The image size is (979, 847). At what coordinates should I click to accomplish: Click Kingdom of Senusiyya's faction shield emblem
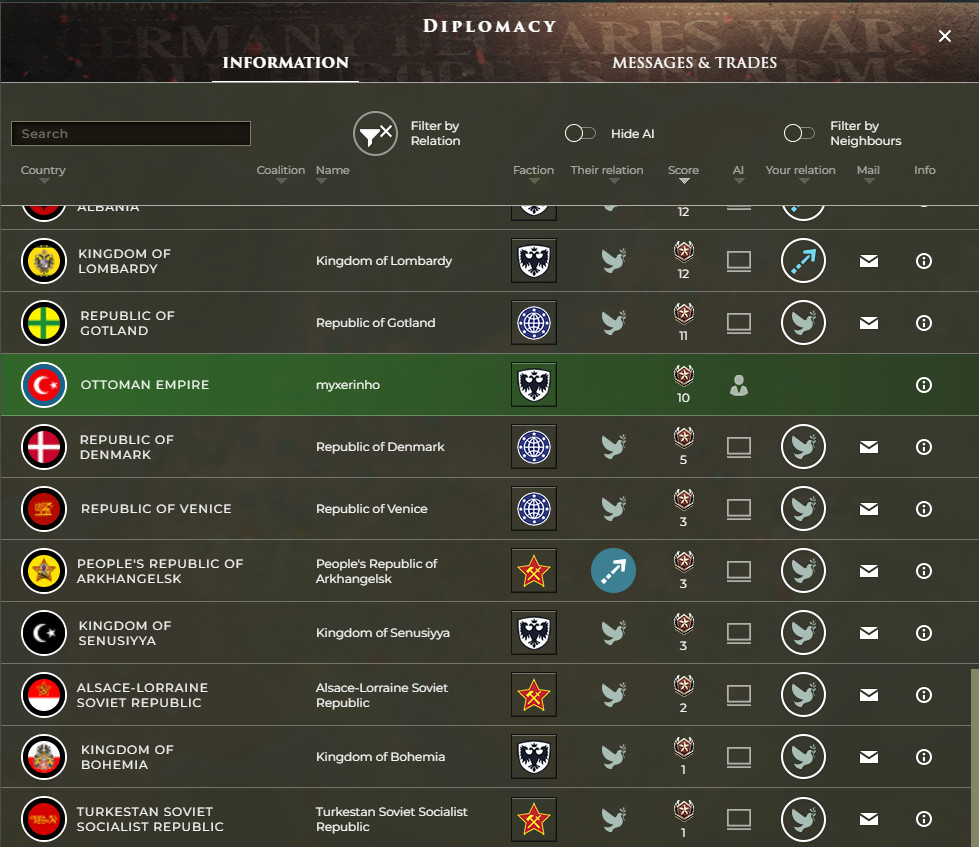[x=533, y=632]
